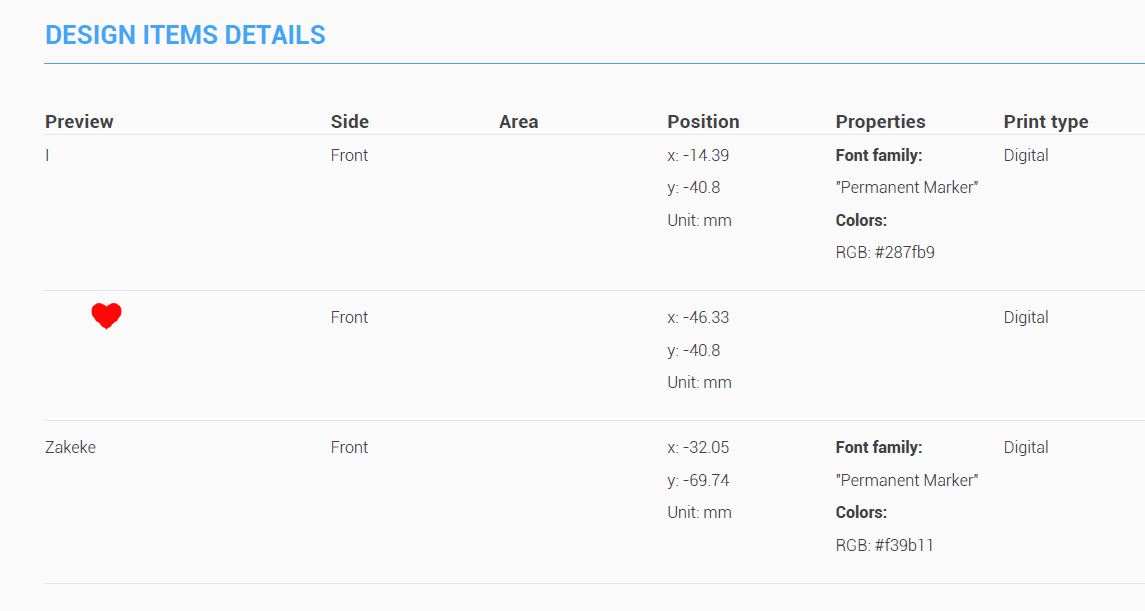Click Digital print type in first row
This screenshot has width=1145, height=611.
point(1026,155)
